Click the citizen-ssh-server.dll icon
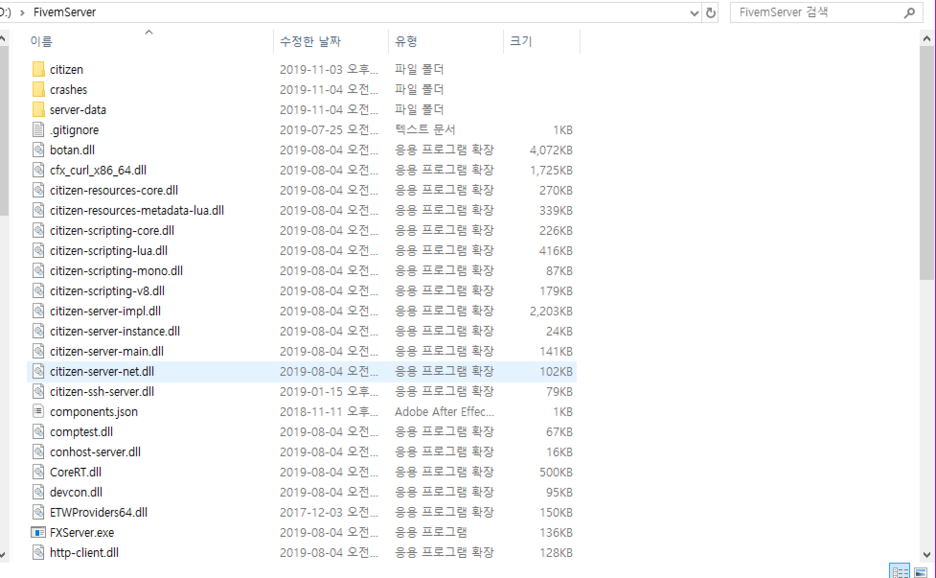The width and height of the screenshot is (936, 578). pos(38,391)
